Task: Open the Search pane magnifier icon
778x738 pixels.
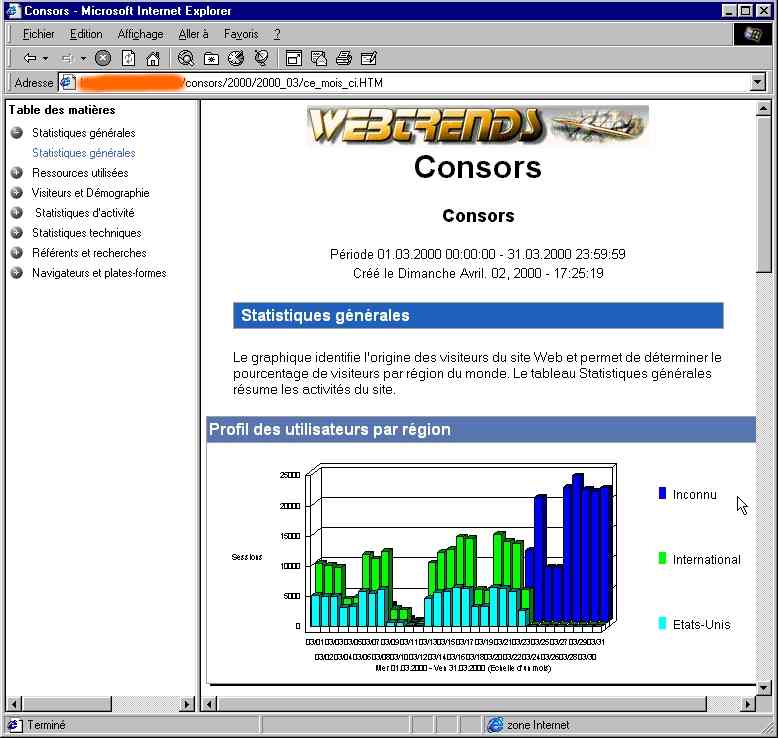Action: pos(186,59)
